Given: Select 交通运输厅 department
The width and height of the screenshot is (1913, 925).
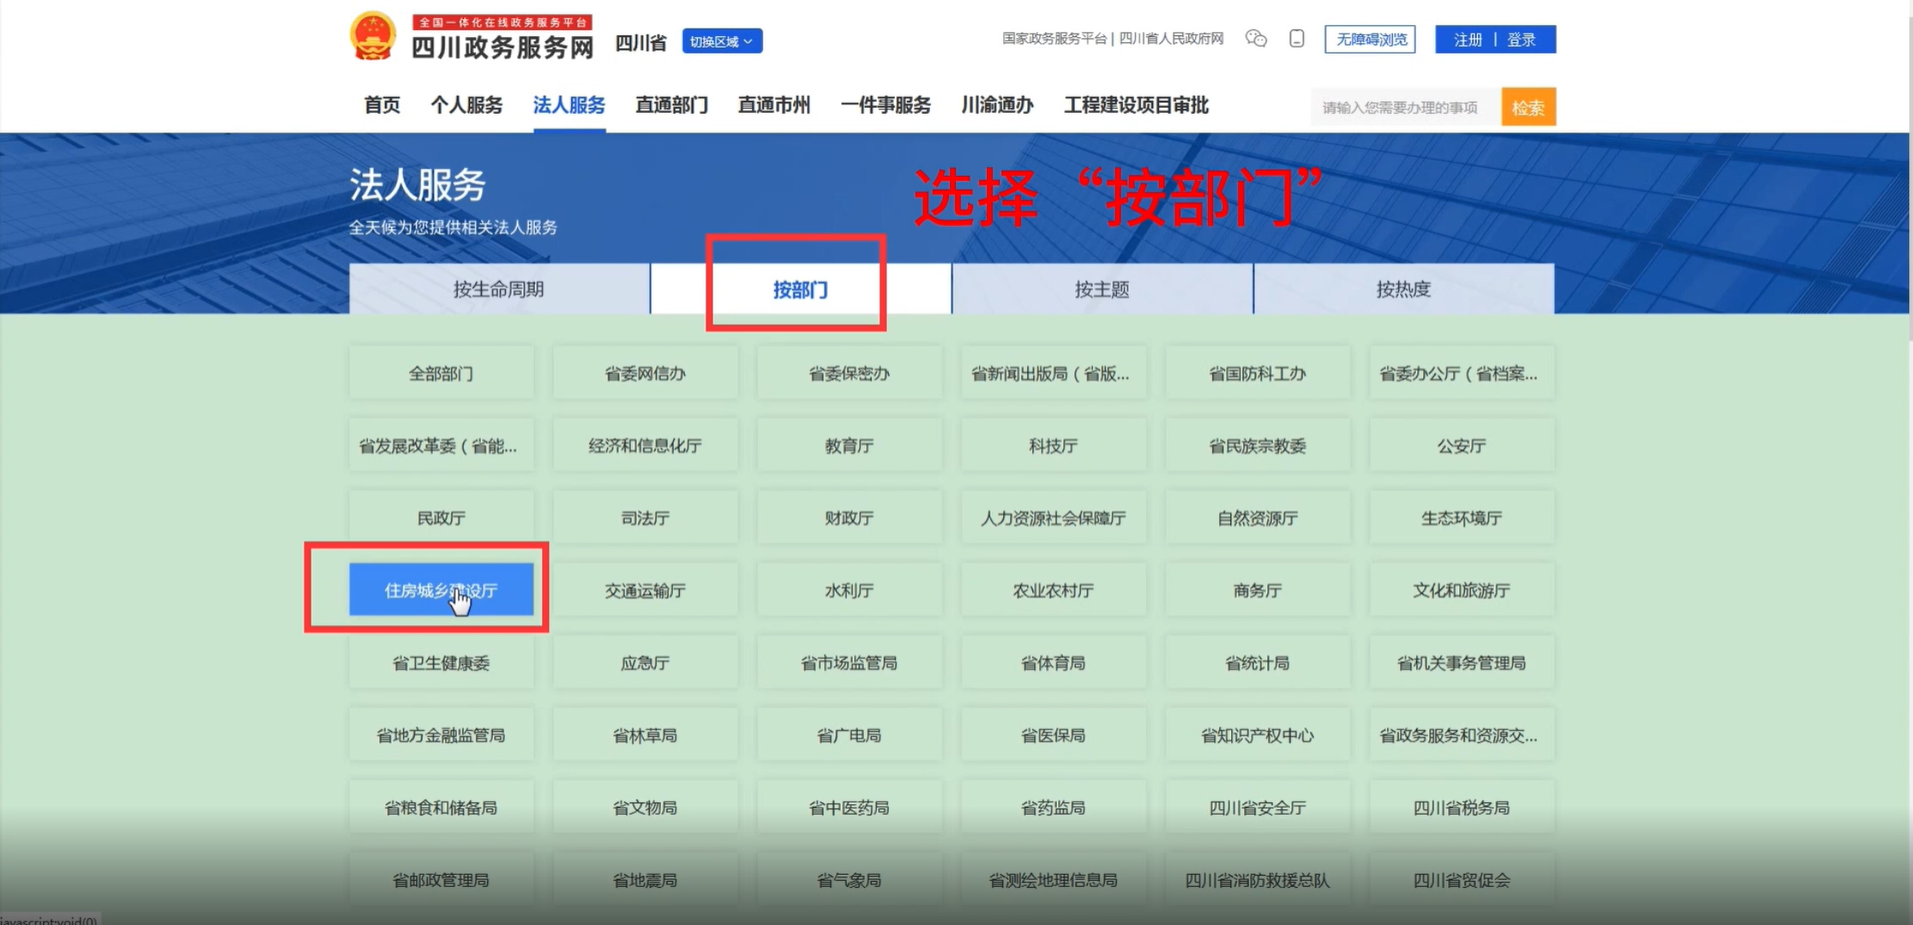Looking at the screenshot, I should coord(645,590).
